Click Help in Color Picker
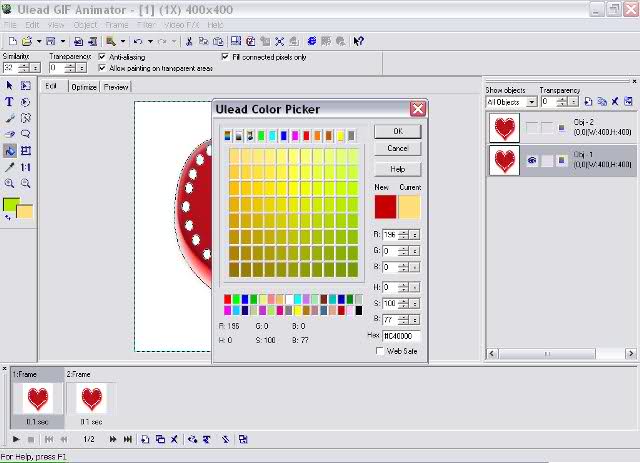This screenshot has width=640, height=463. [x=398, y=169]
